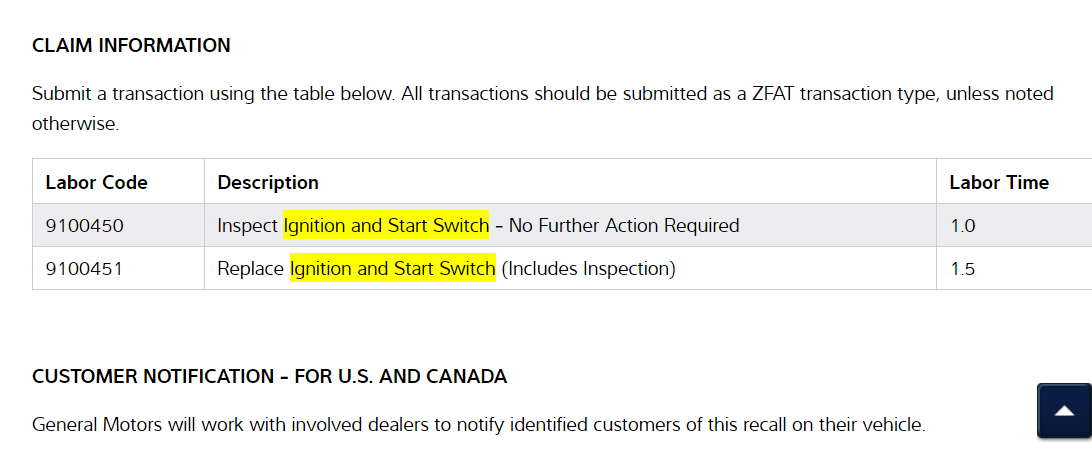1092x450 pixels.
Task: Select labor code 9100451 cell
Action: click(x=84, y=269)
